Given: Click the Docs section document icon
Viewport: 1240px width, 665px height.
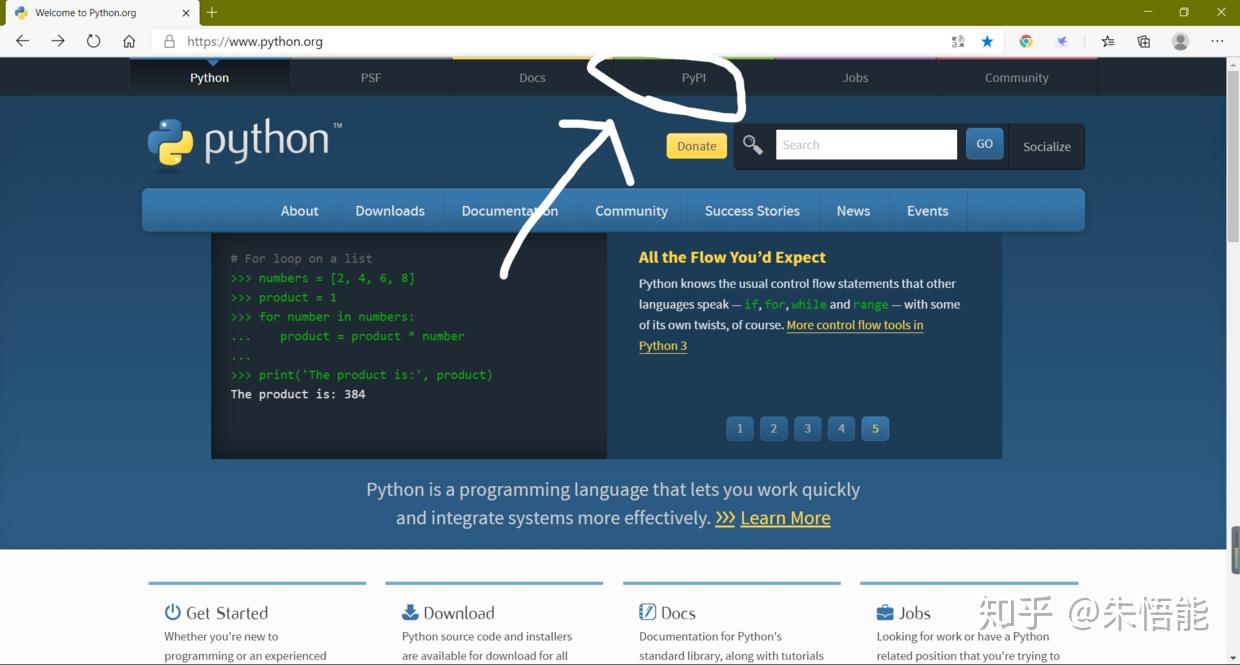Looking at the screenshot, I should point(647,612).
